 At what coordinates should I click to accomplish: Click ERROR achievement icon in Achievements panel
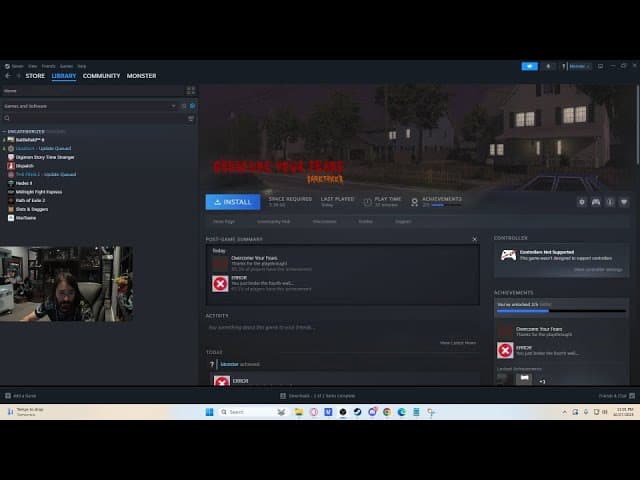pyautogui.click(x=505, y=350)
